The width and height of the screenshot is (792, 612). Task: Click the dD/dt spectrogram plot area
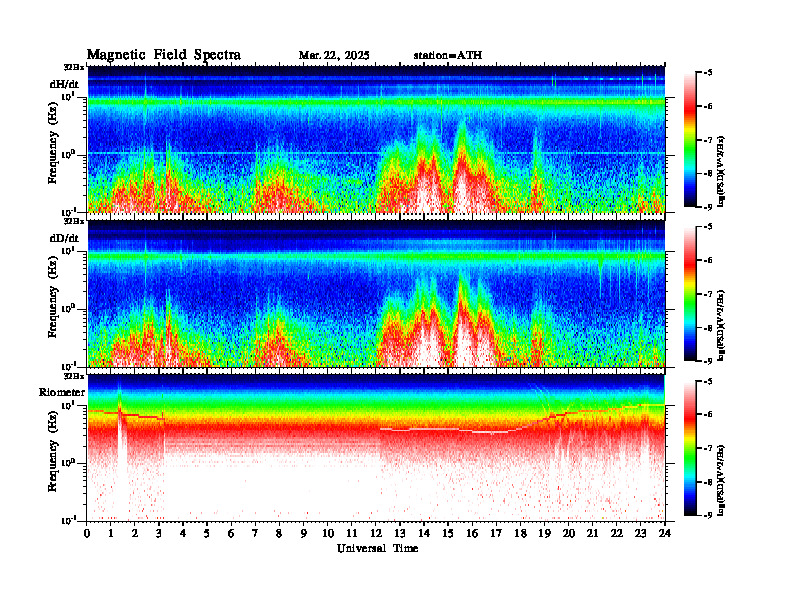[x=376, y=293]
